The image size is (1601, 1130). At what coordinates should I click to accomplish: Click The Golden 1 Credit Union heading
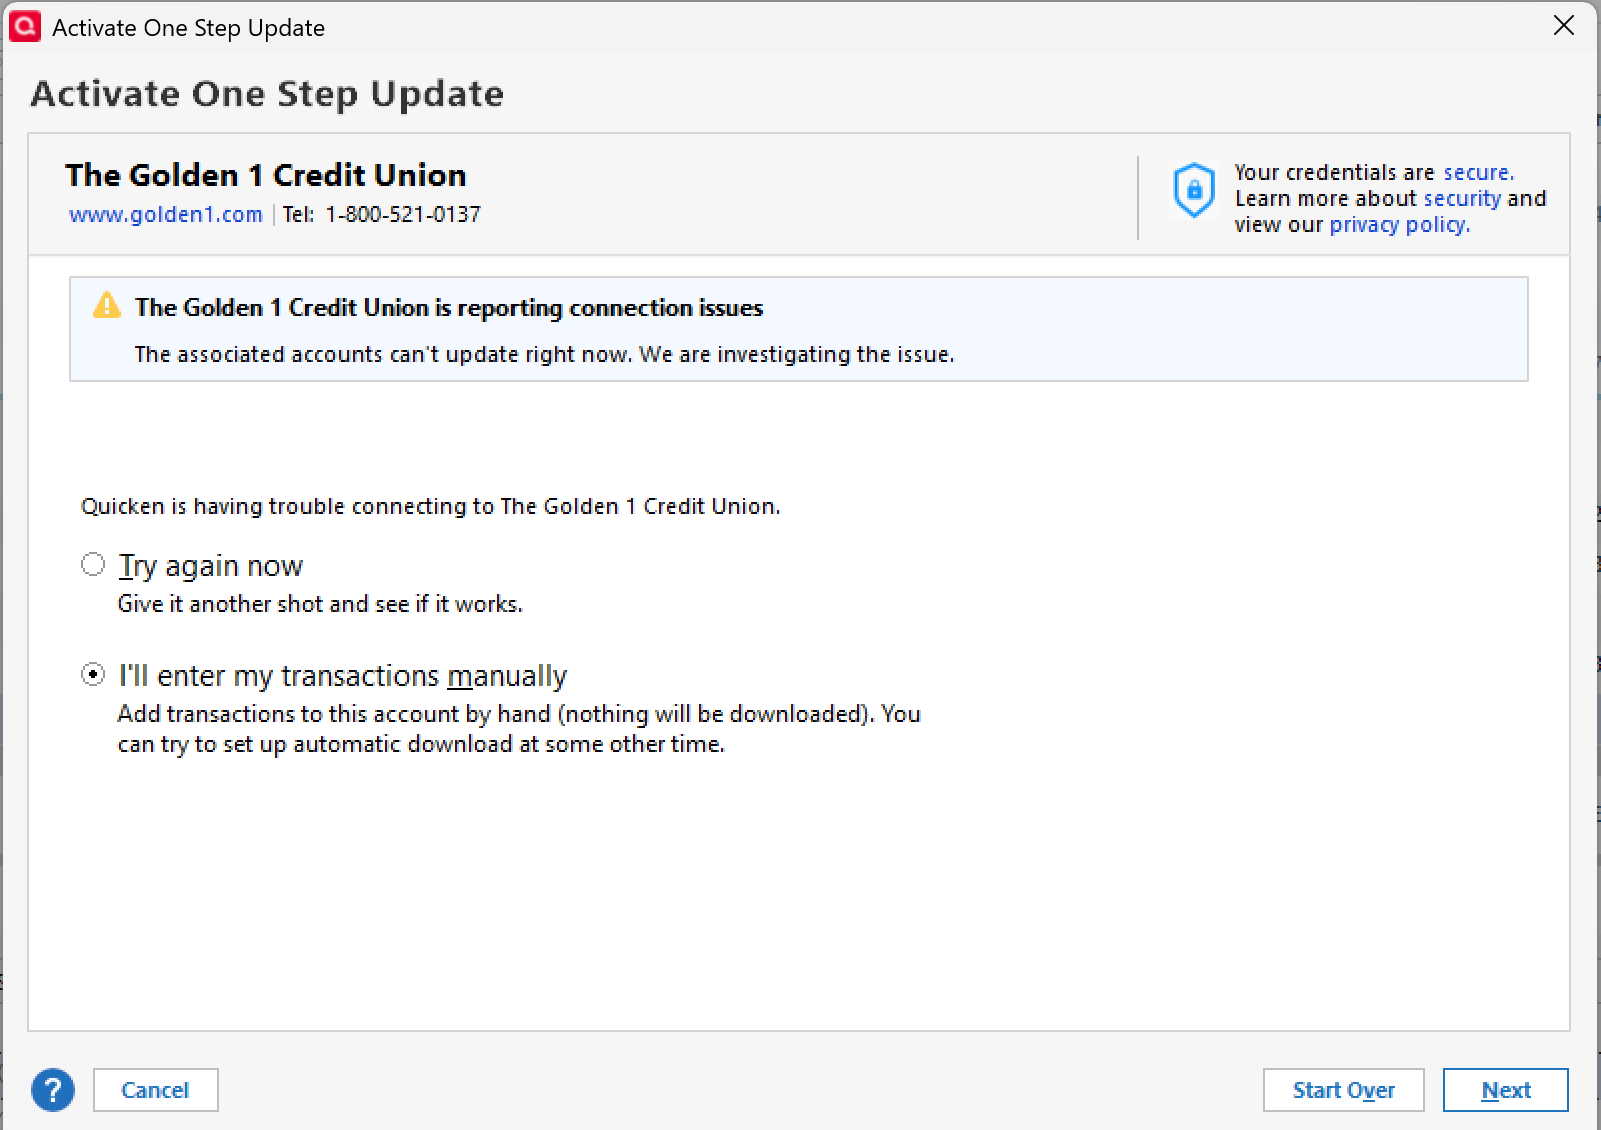pos(266,175)
